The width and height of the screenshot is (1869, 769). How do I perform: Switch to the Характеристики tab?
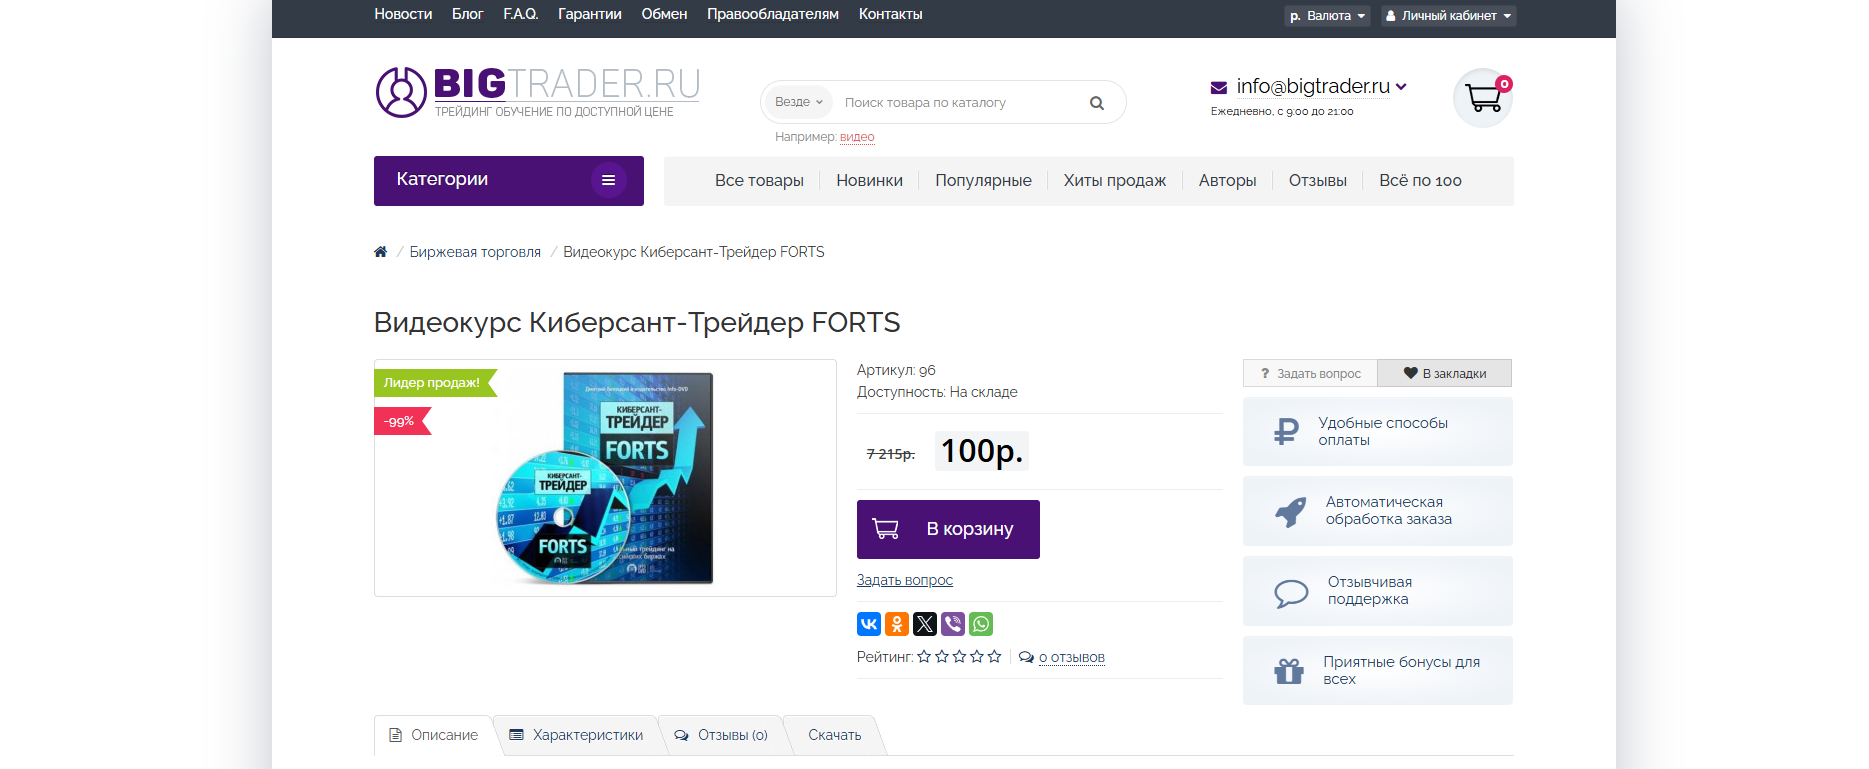[576, 735]
